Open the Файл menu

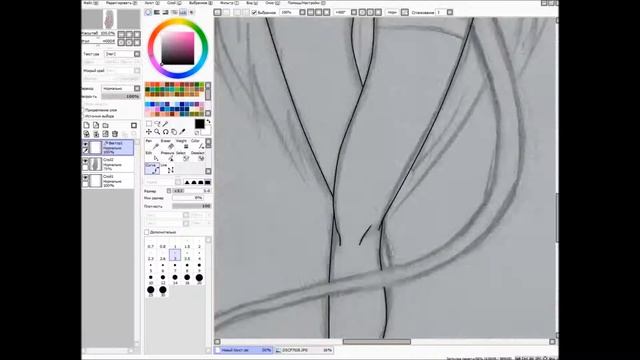[90, 3]
